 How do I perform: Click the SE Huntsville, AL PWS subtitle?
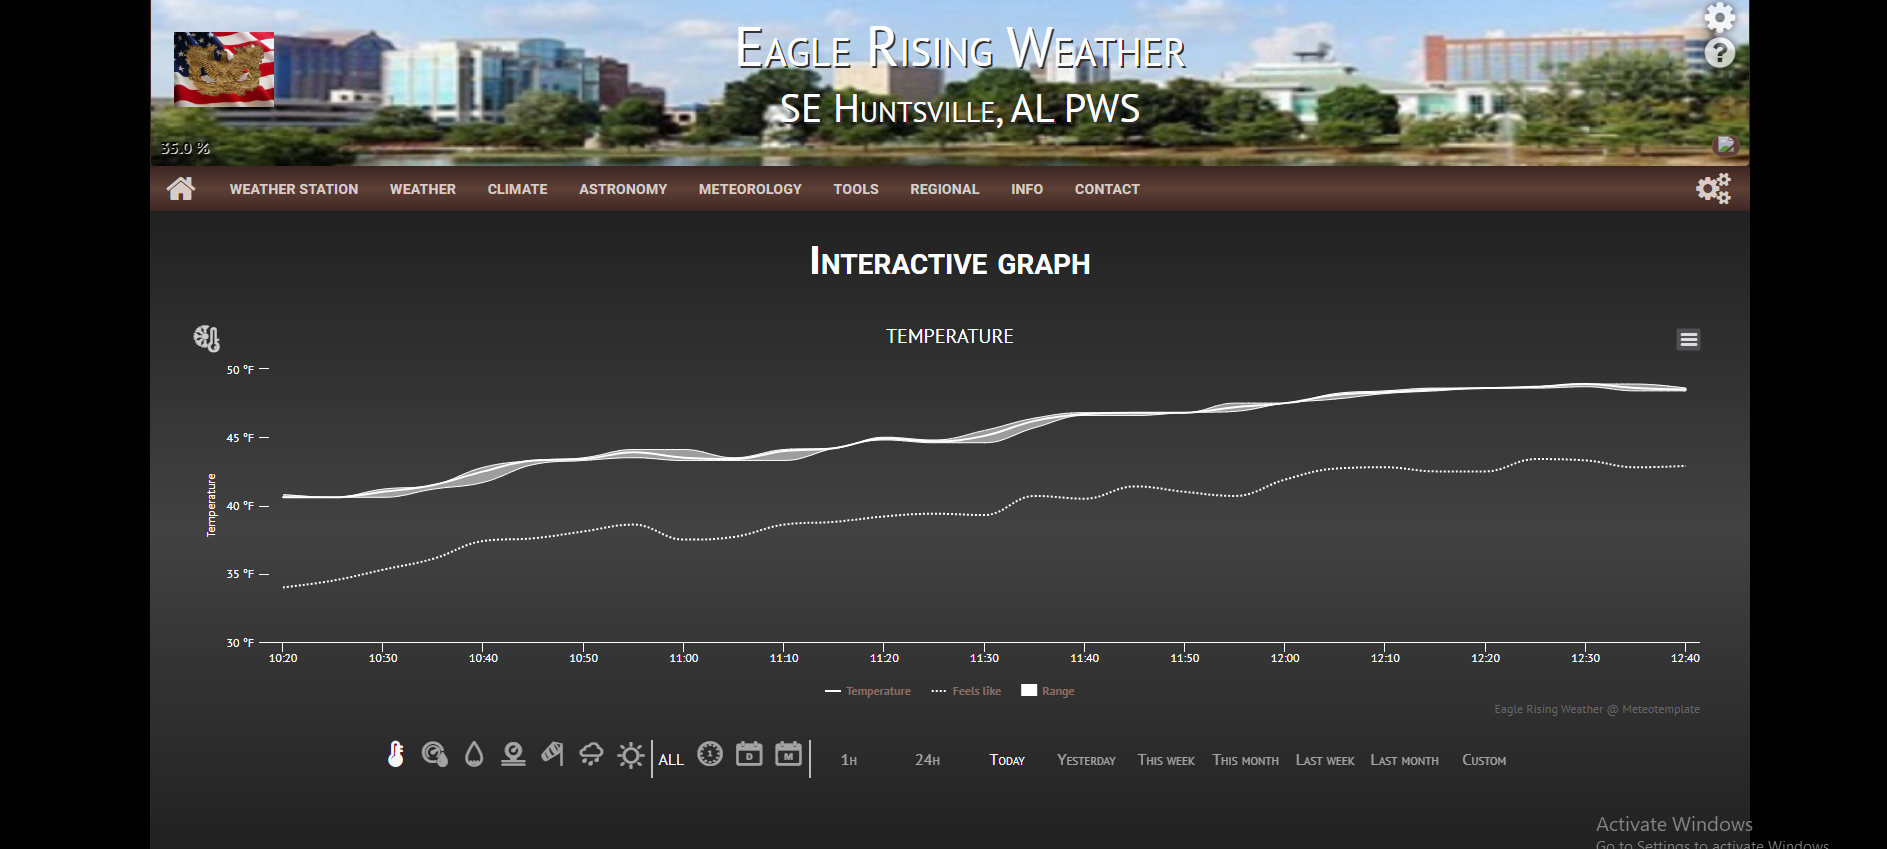point(960,108)
